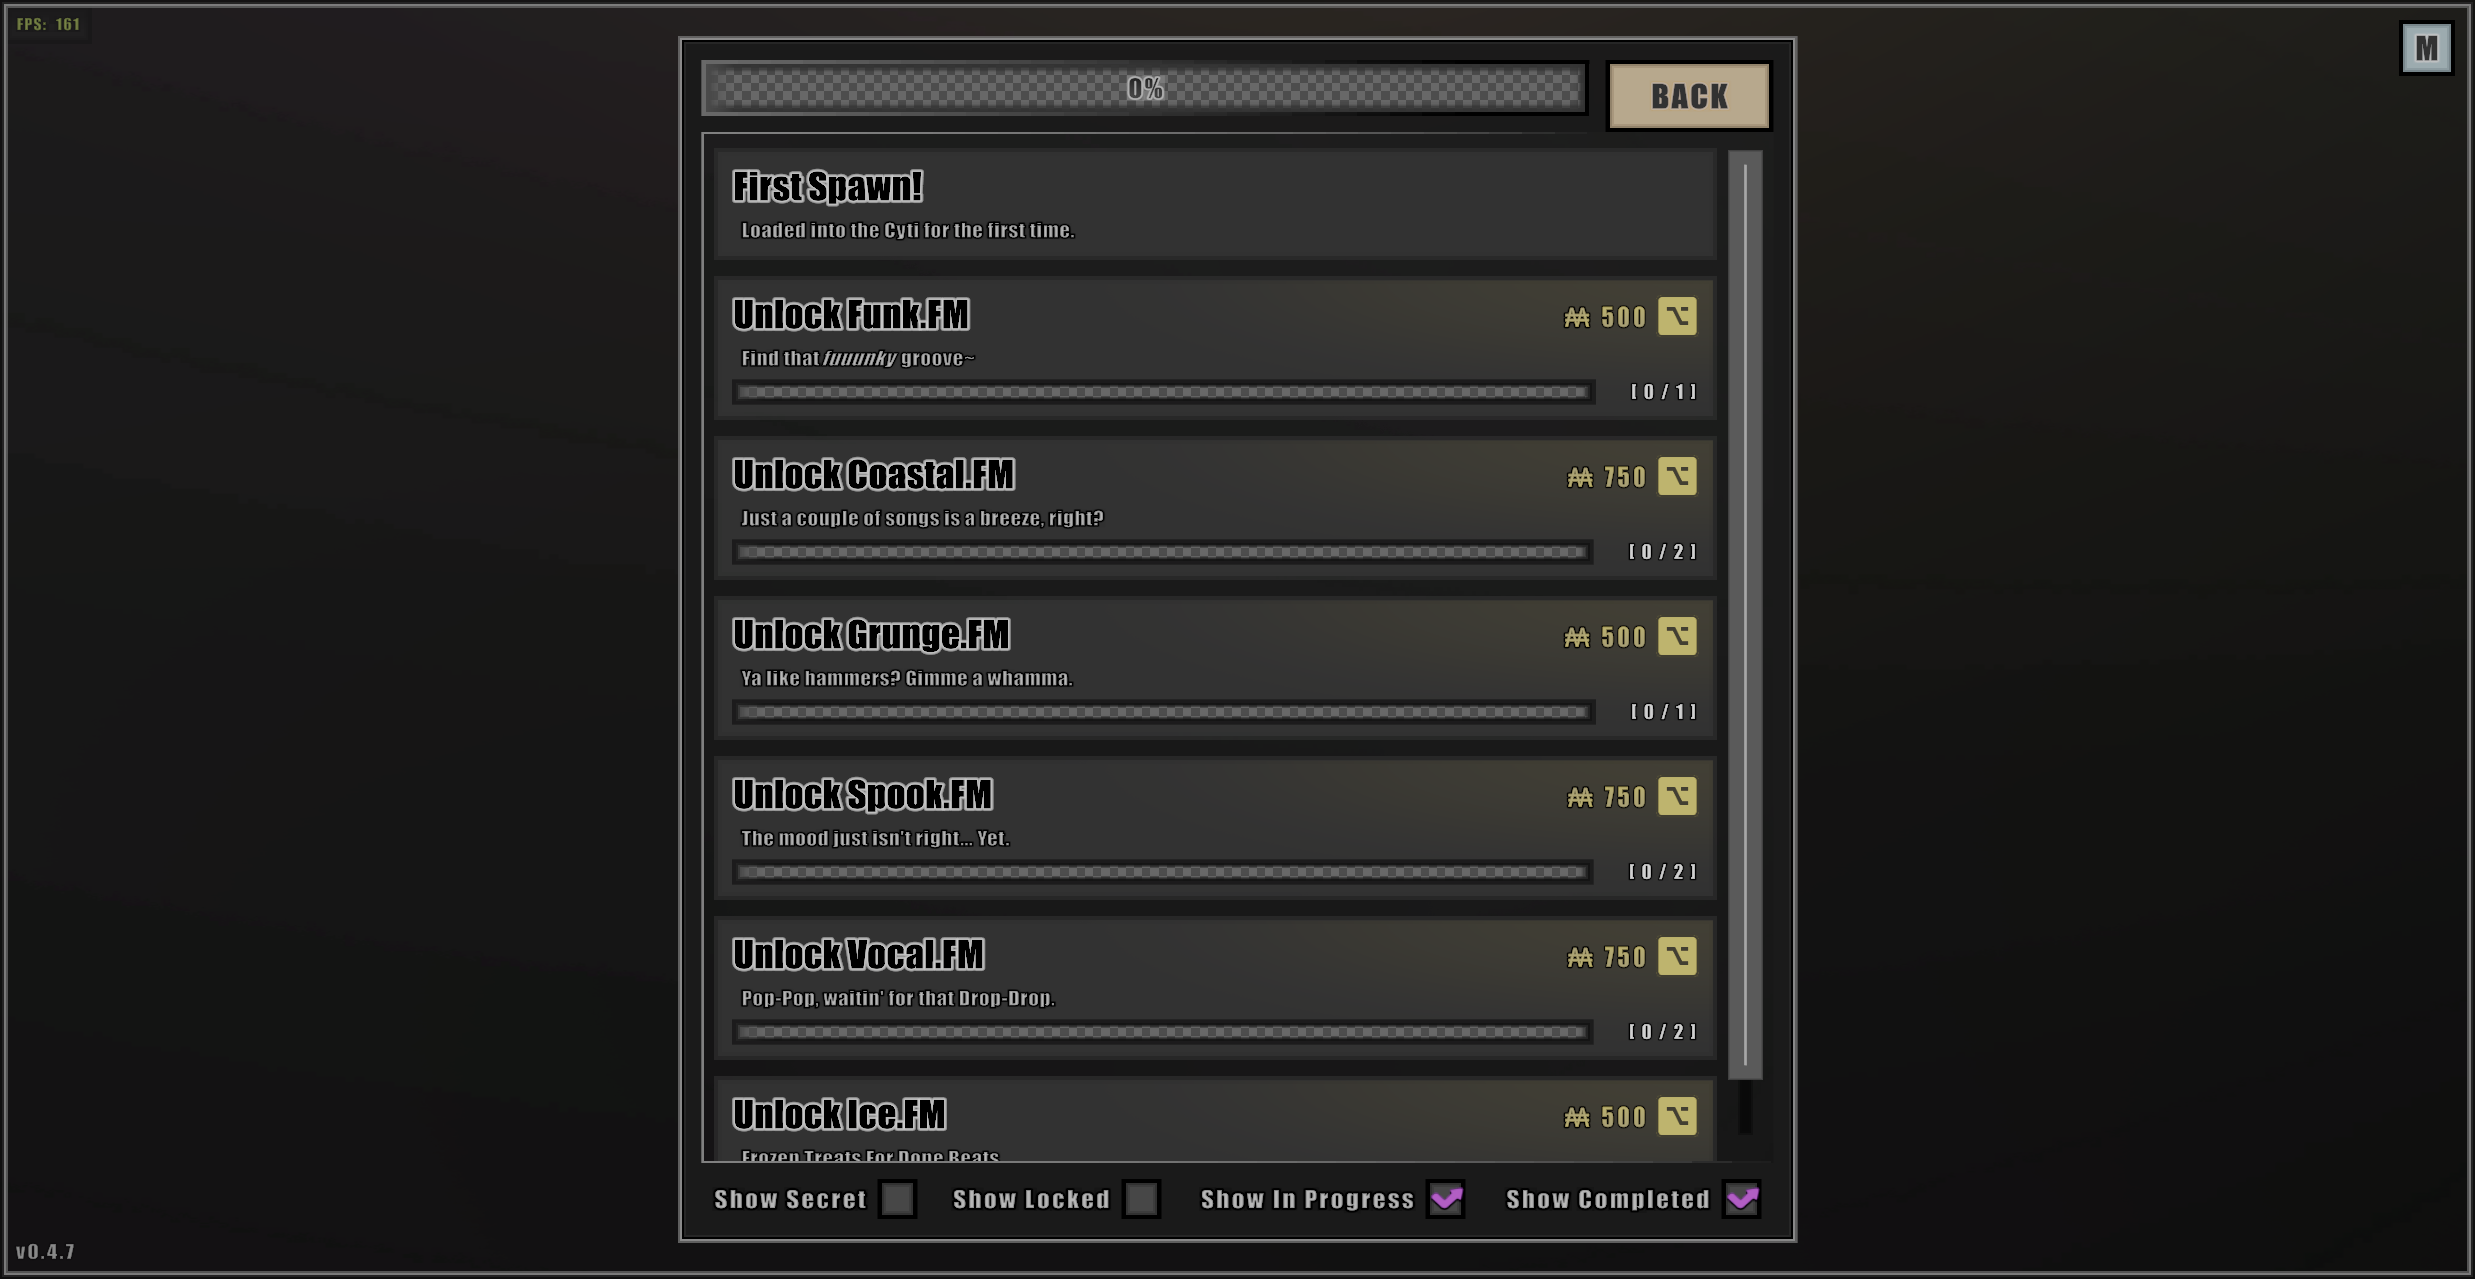This screenshot has width=2475, height=1279.
Task: Click the yellow reward icon on Unlock Spook.FM
Action: pyautogui.click(x=1677, y=796)
